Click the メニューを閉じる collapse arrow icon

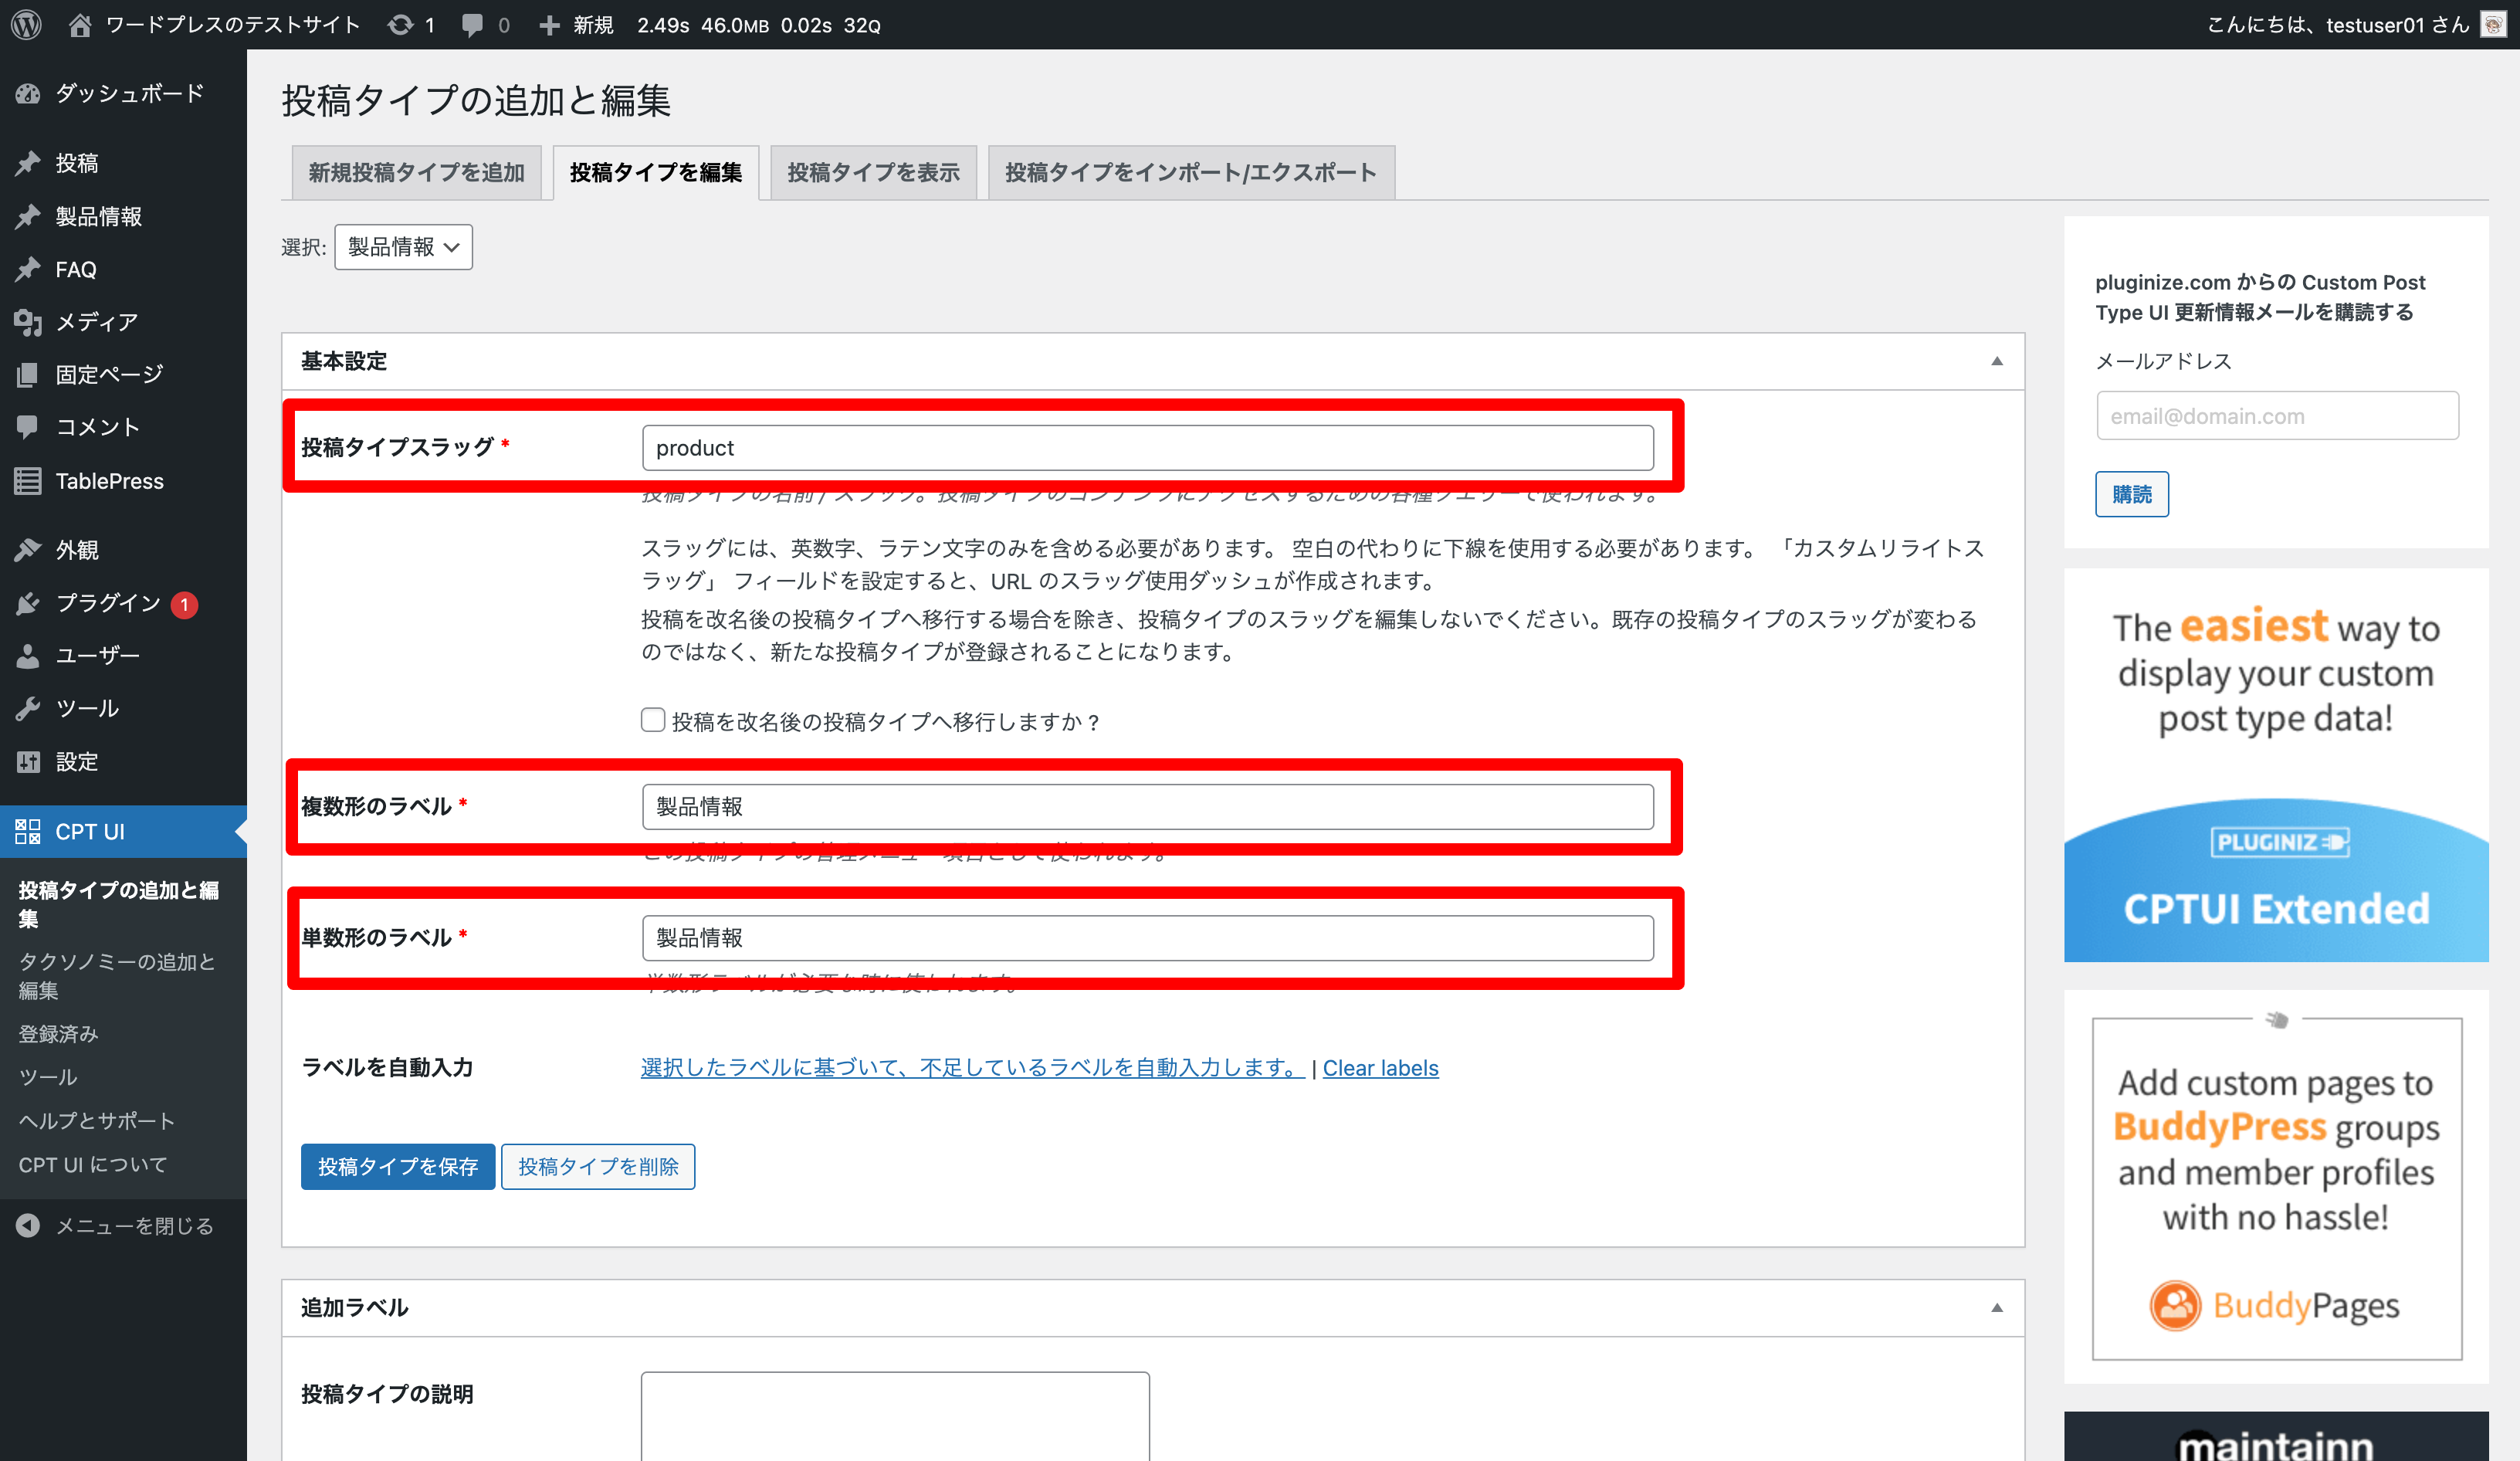coord(28,1226)
